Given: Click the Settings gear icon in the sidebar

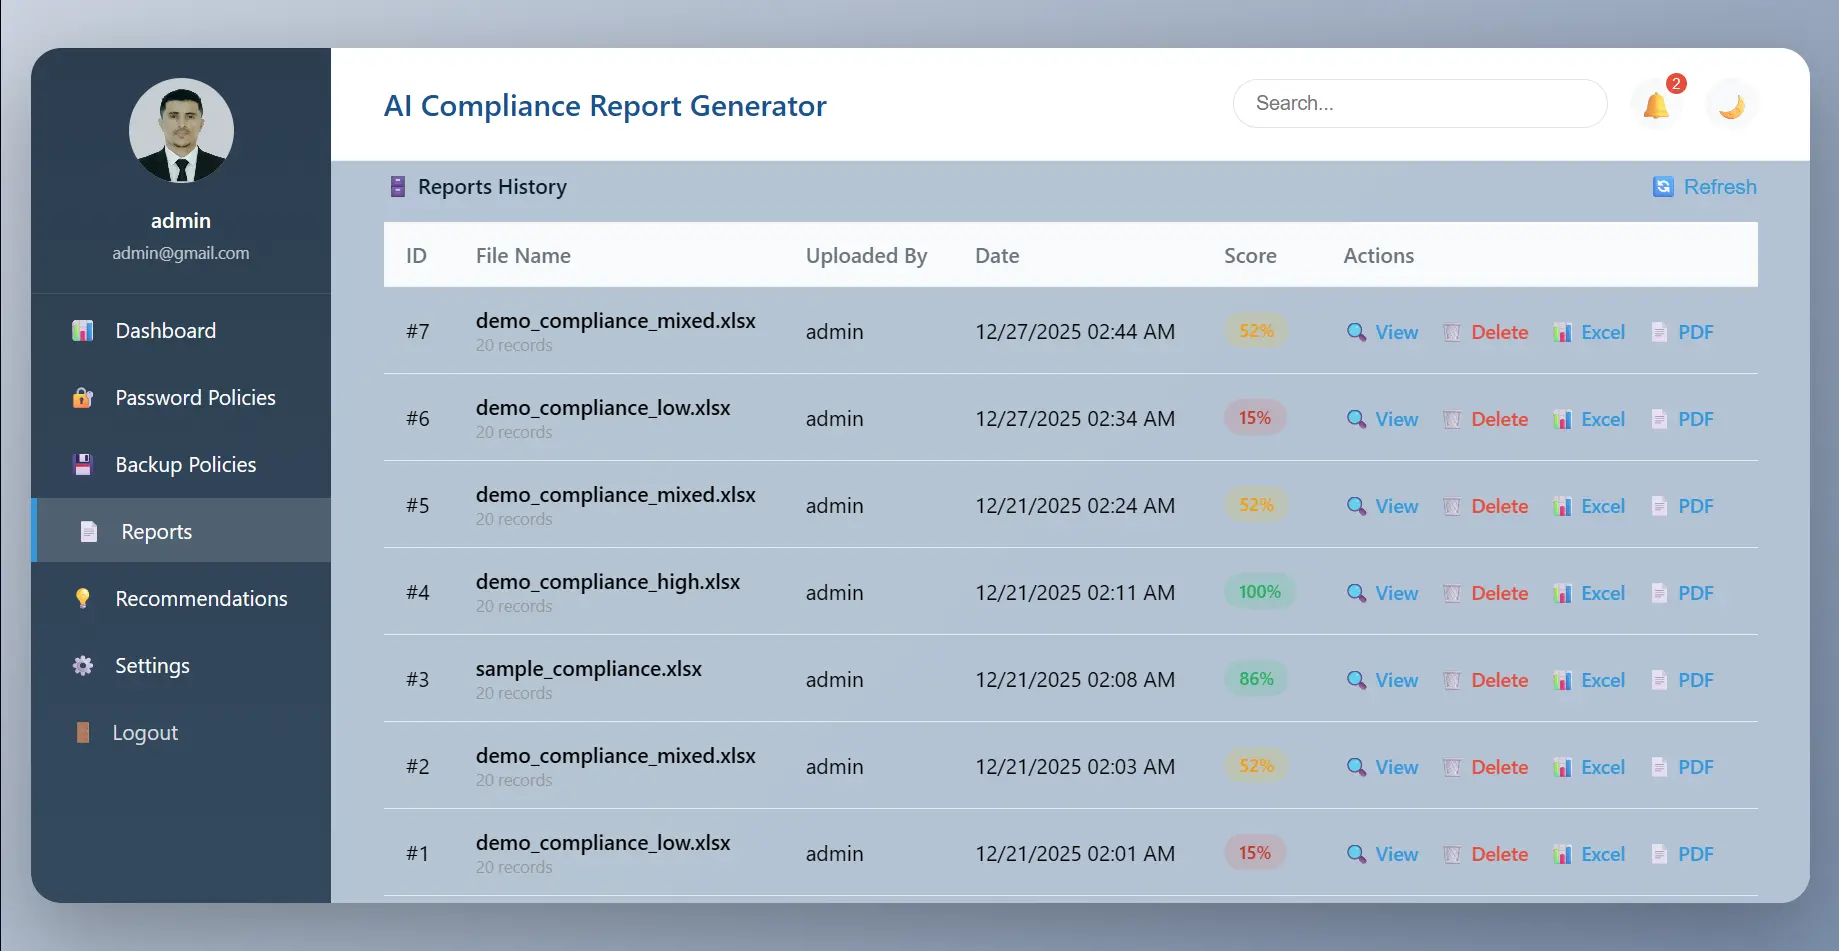Looking at the screenshot, I should click(x=83, y=666).
